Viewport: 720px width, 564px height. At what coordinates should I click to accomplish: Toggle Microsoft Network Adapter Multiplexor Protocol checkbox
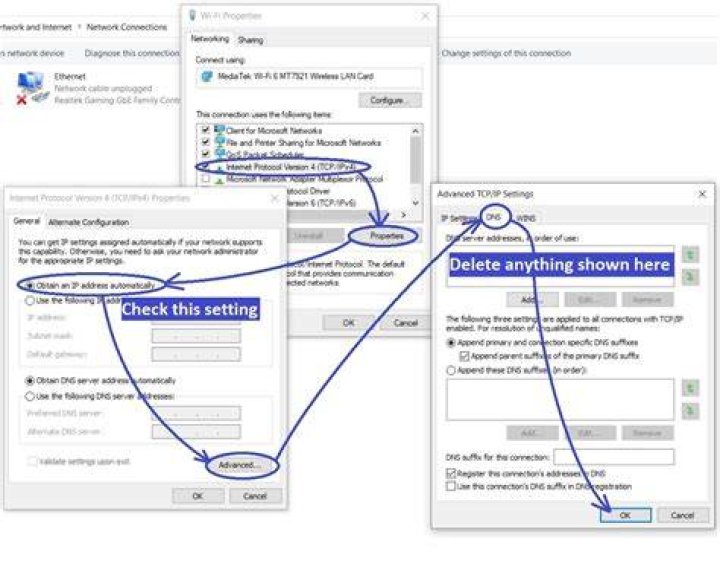(206, 179)
